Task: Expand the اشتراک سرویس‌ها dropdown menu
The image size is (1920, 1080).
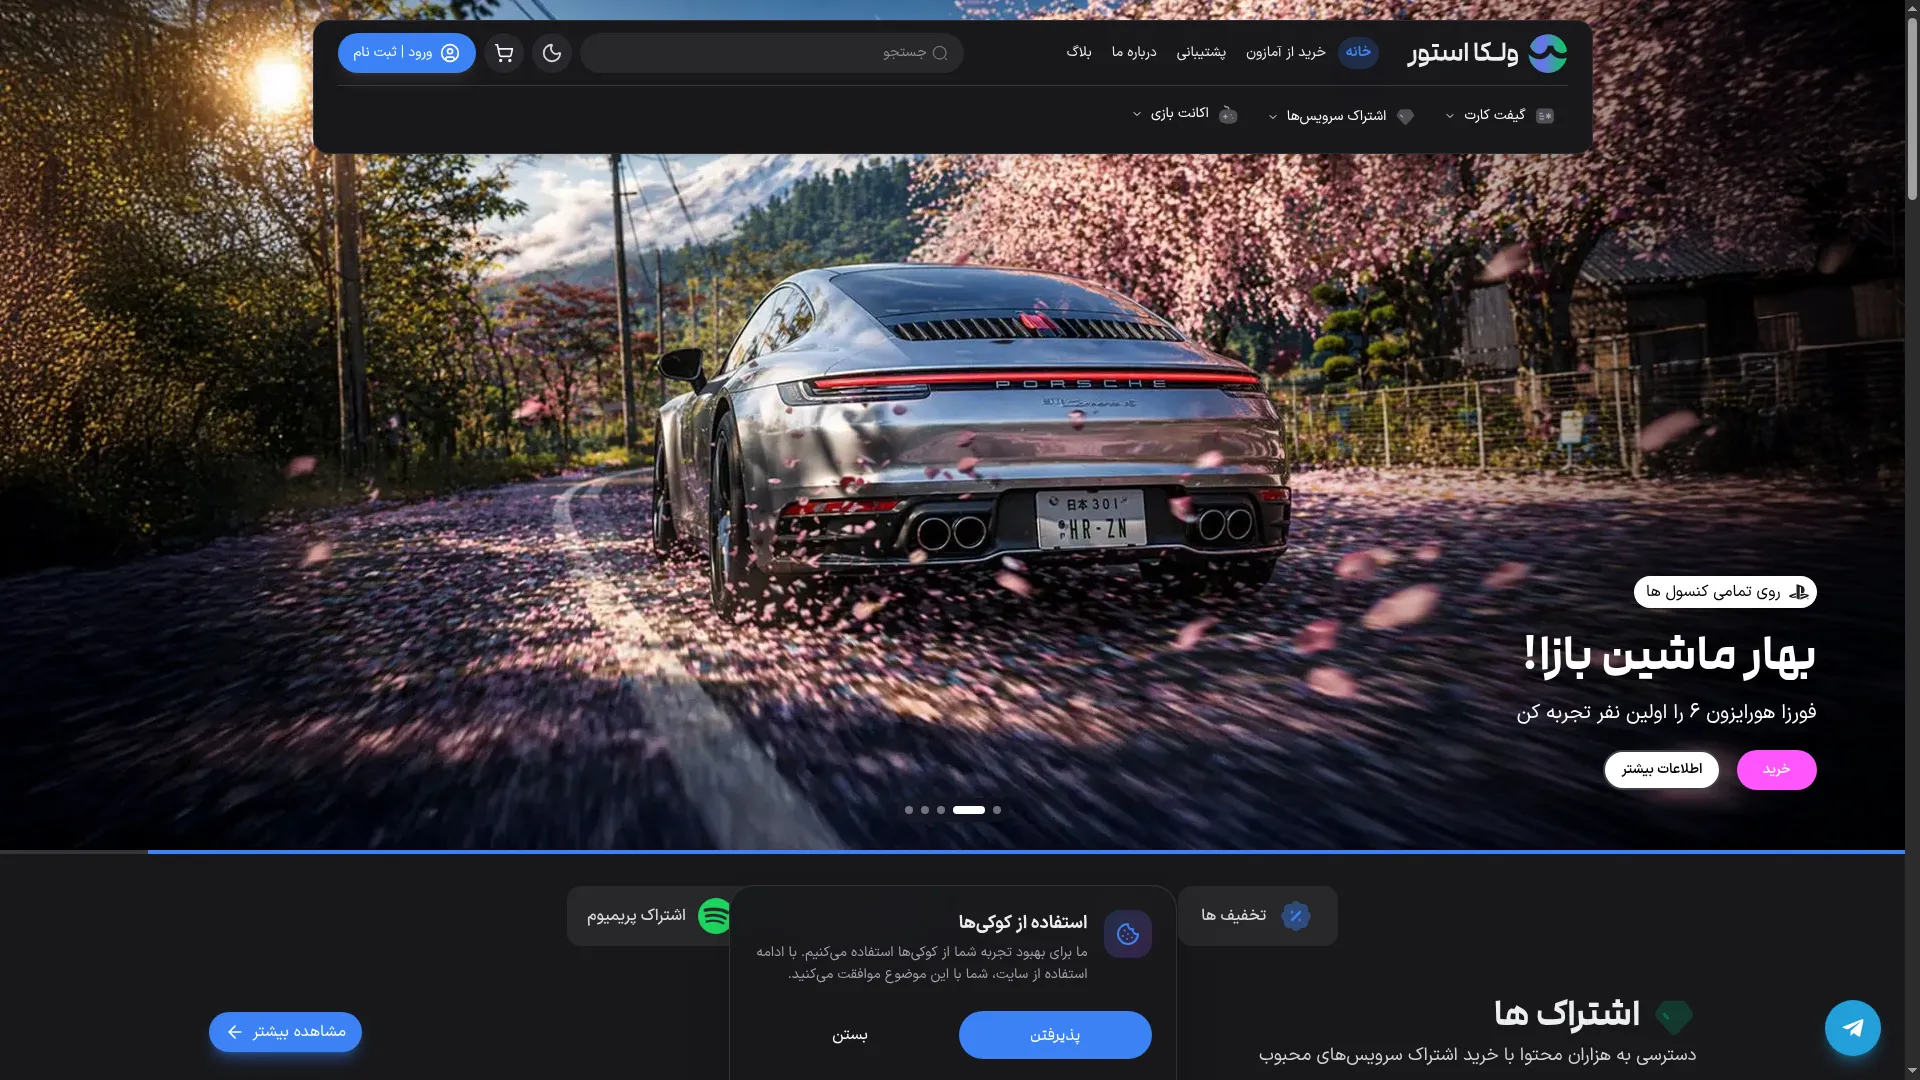Action: [x=1341, y=116]
